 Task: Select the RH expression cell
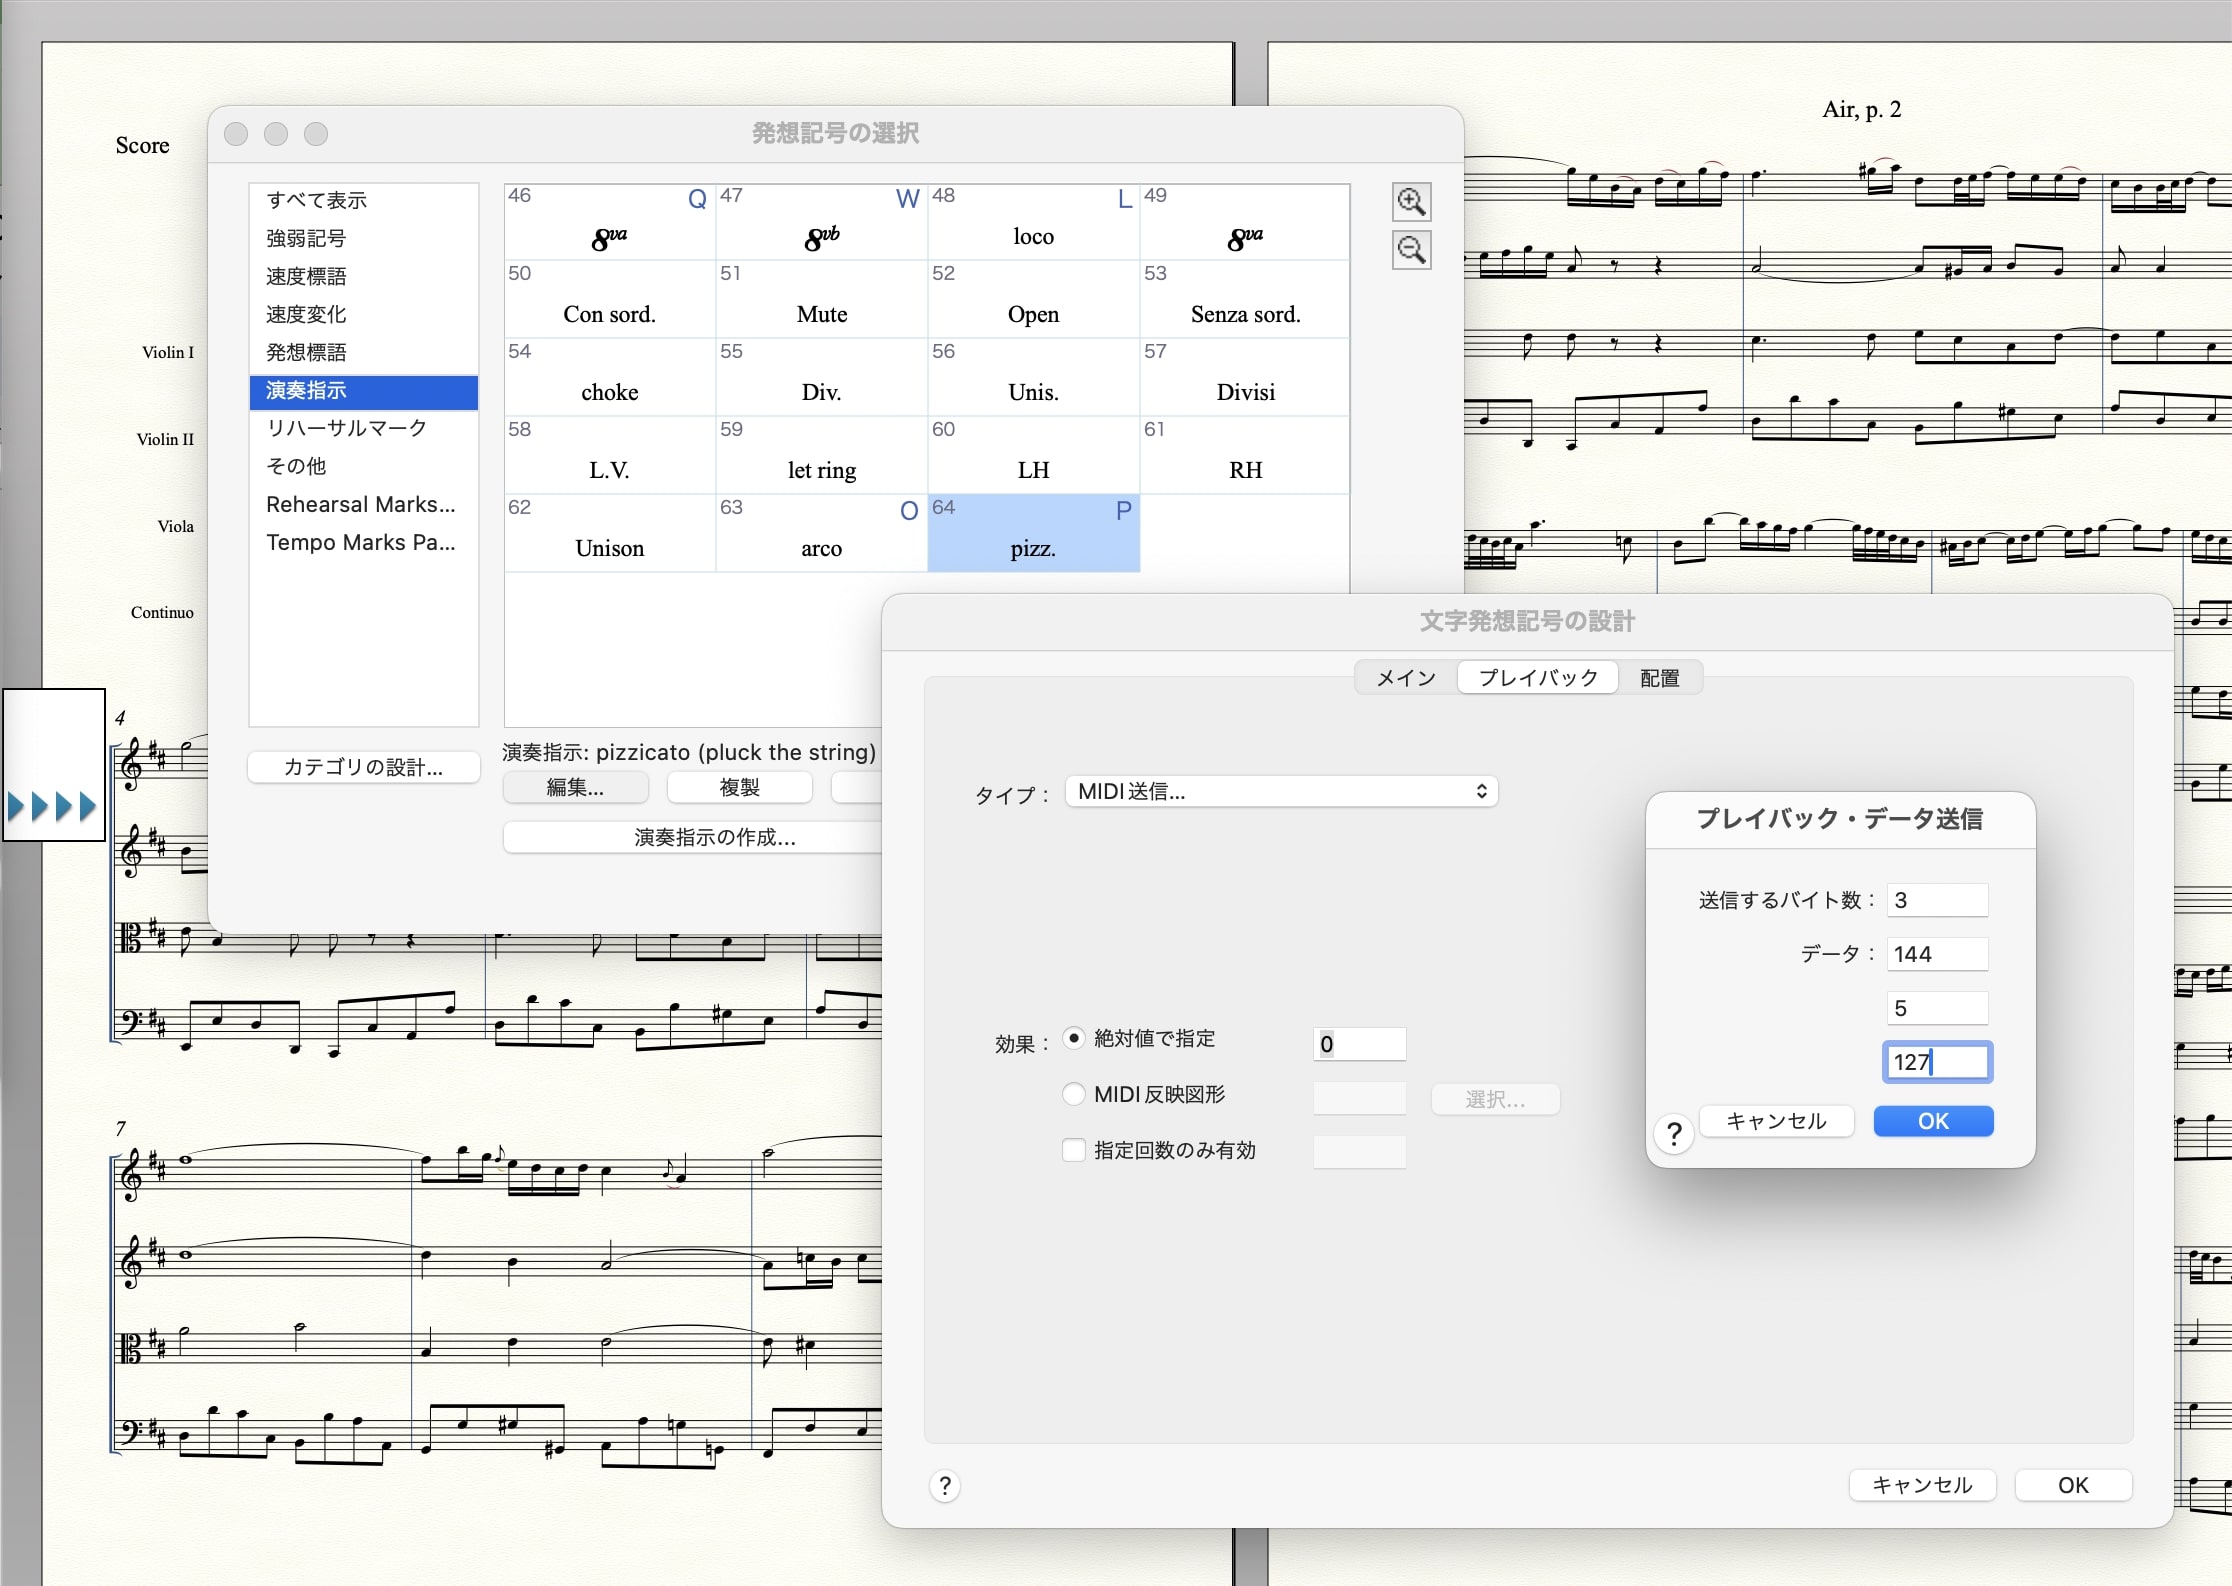[1245, 455]
